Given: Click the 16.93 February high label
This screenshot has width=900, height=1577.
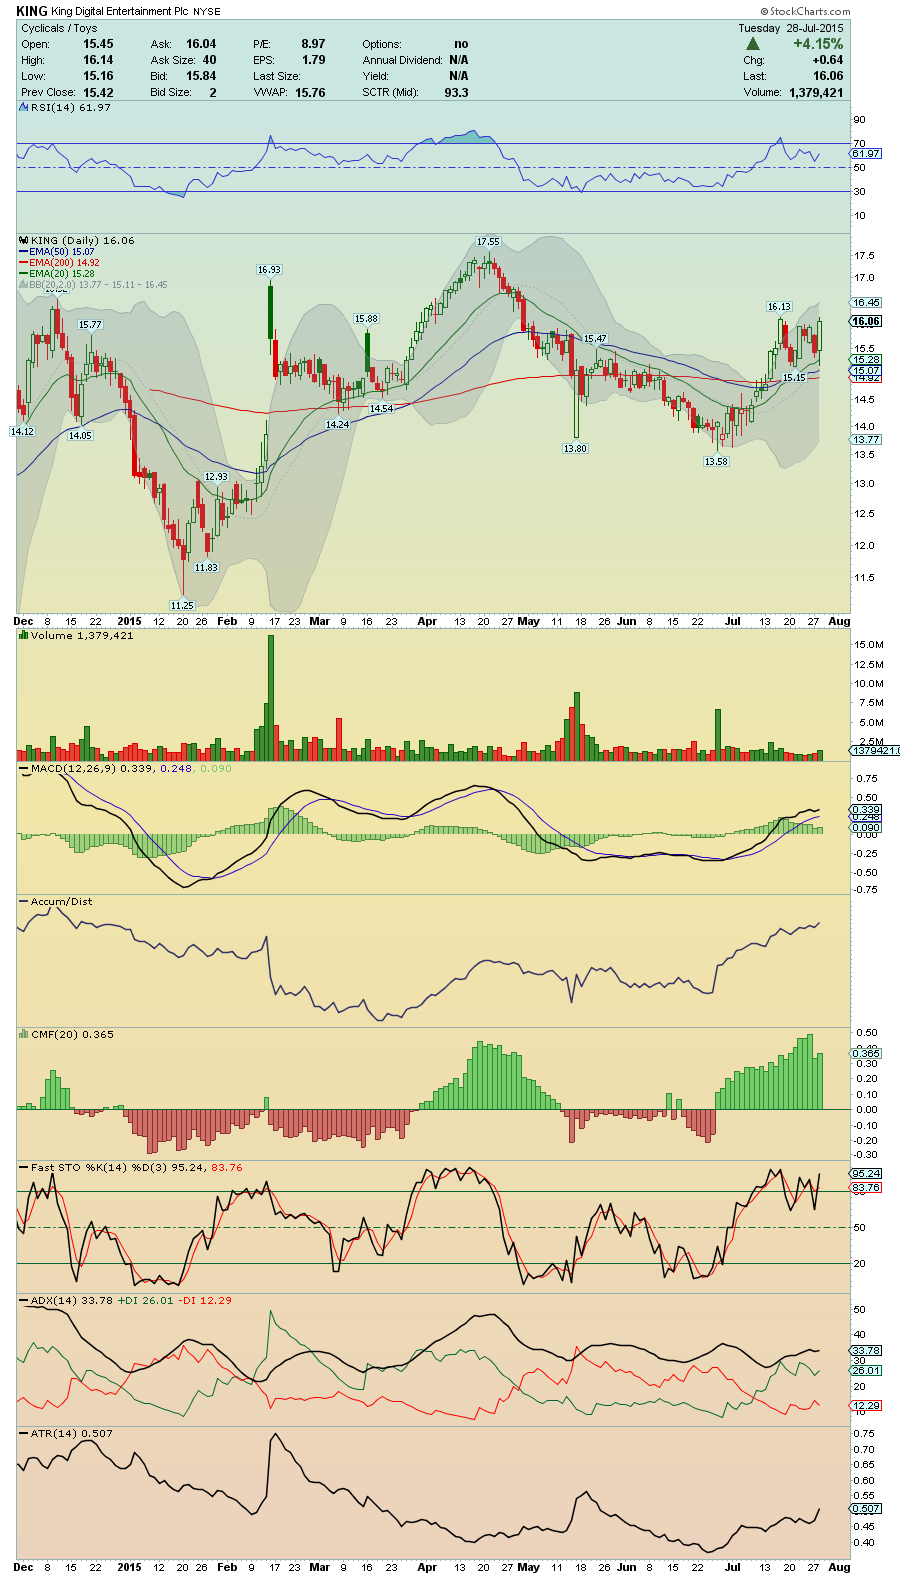Looking at the screenshot, I should 269,270.
